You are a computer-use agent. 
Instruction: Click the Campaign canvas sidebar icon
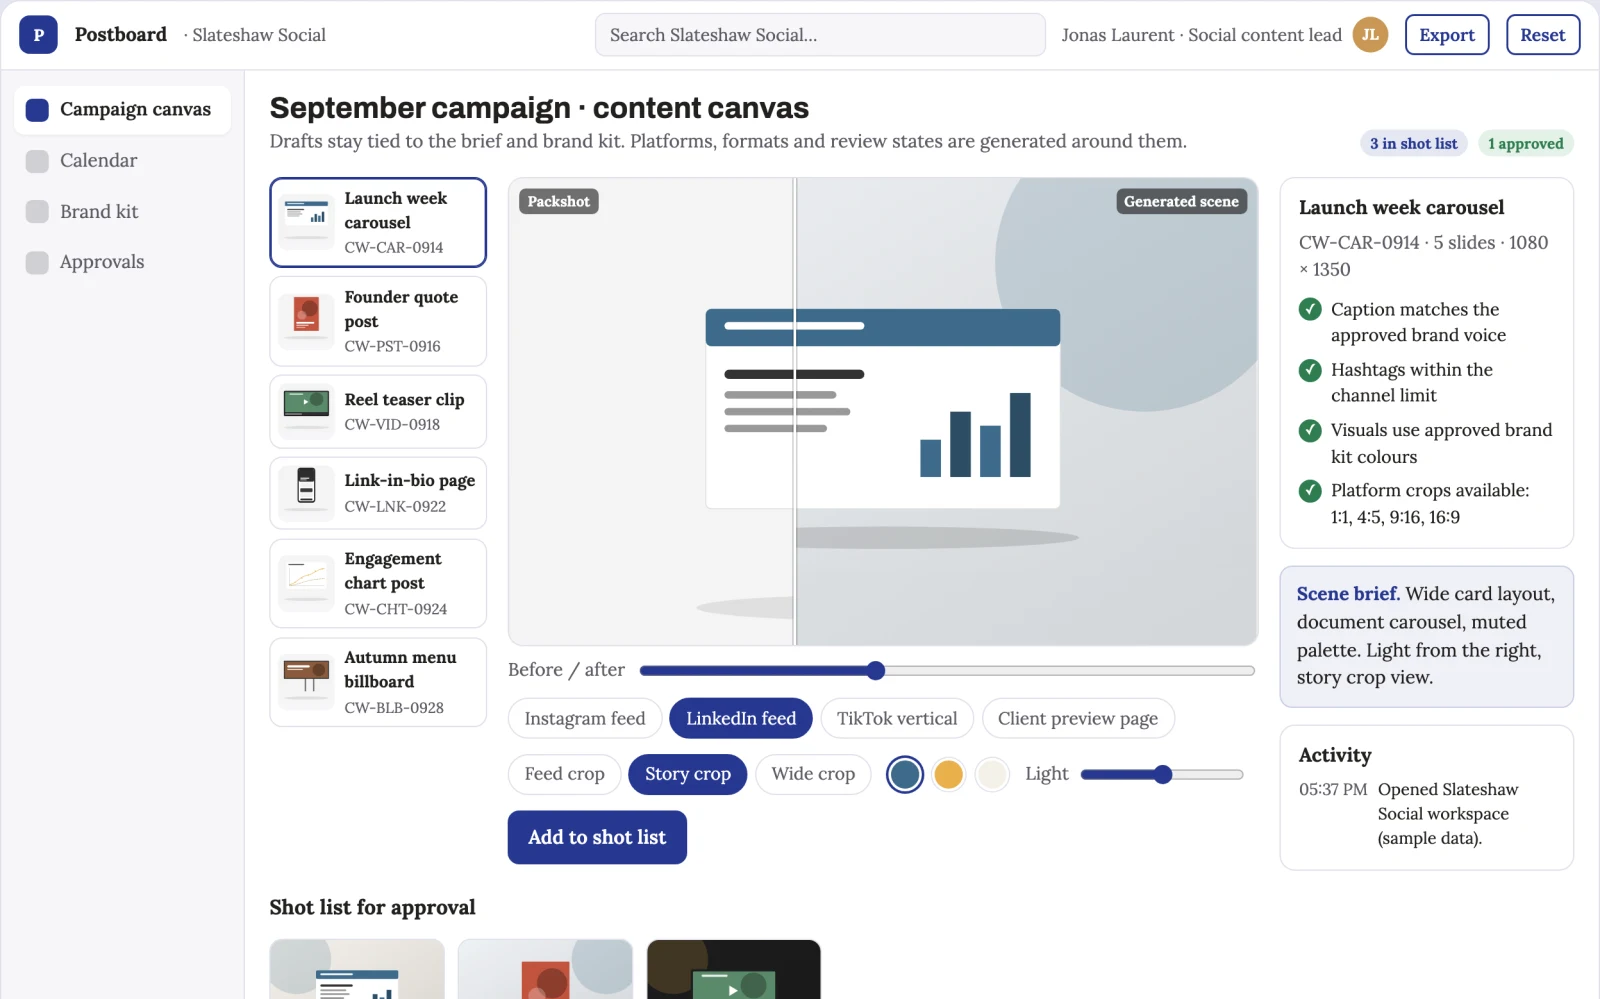37,109
